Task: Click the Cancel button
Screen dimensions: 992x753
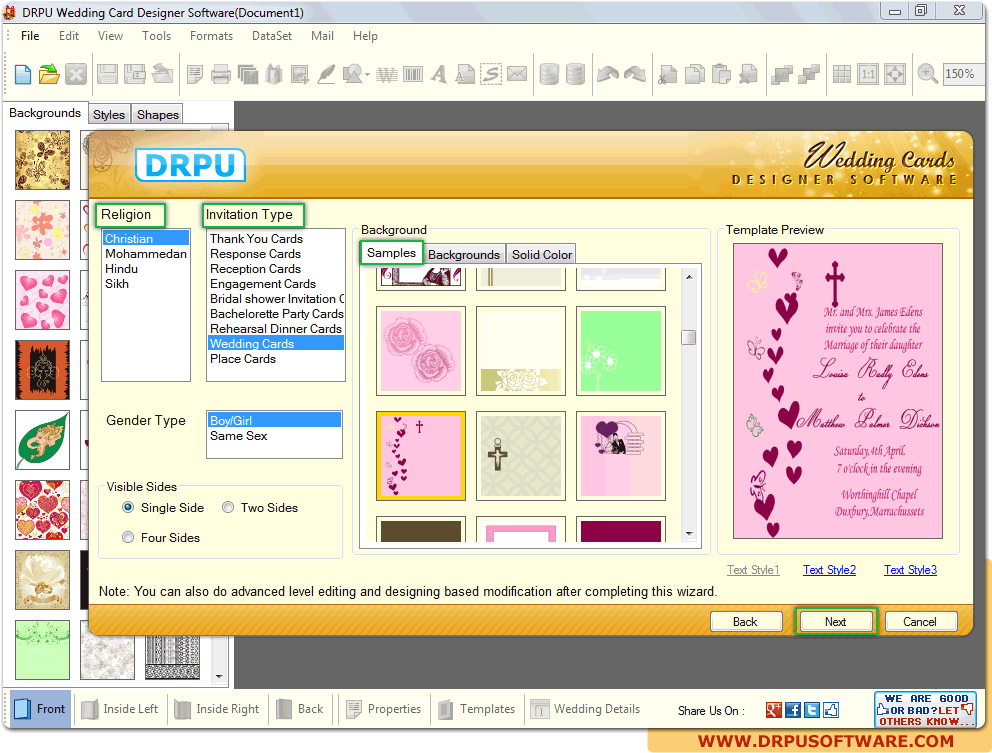Action: [x=920, y=621]
